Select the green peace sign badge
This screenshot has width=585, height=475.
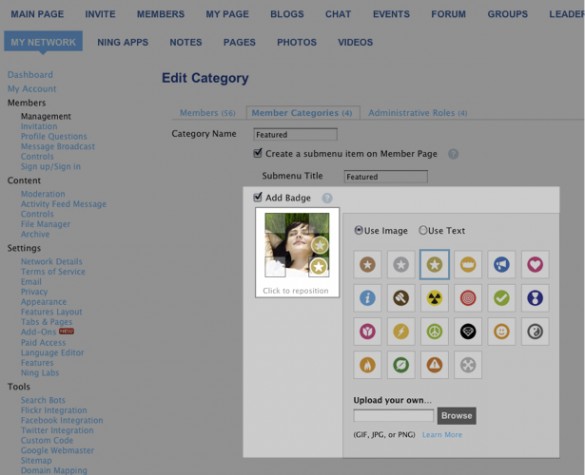[435, 331]
